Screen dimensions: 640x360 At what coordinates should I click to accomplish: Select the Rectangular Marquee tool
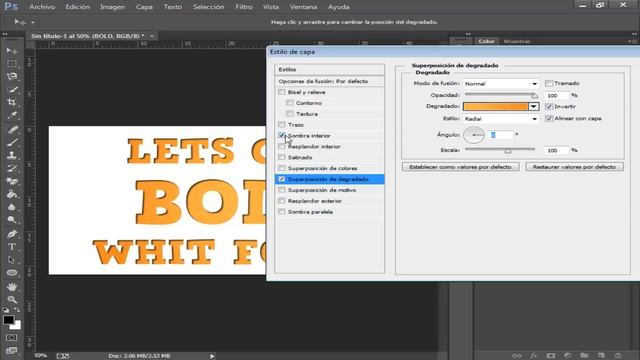point(11,64)
